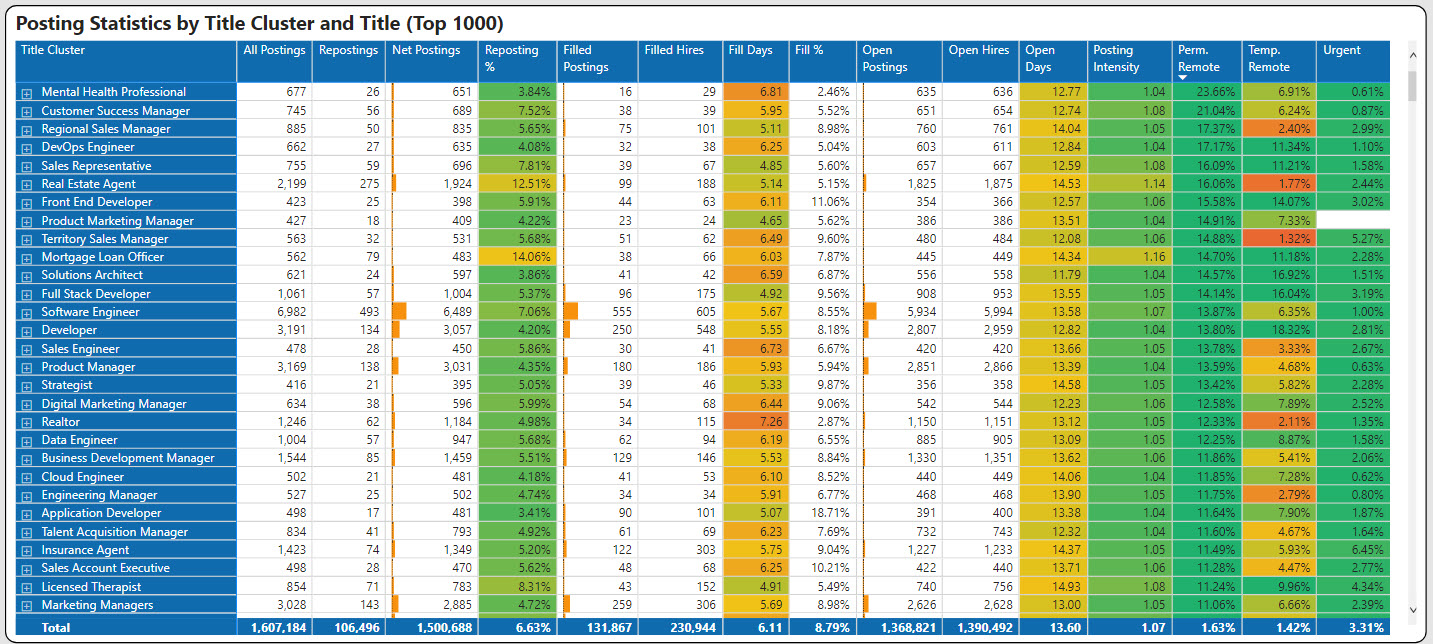Viewport: 1433px width, 644px height.
Task: Sort by Filled Postings column
Action: [598, 61]
